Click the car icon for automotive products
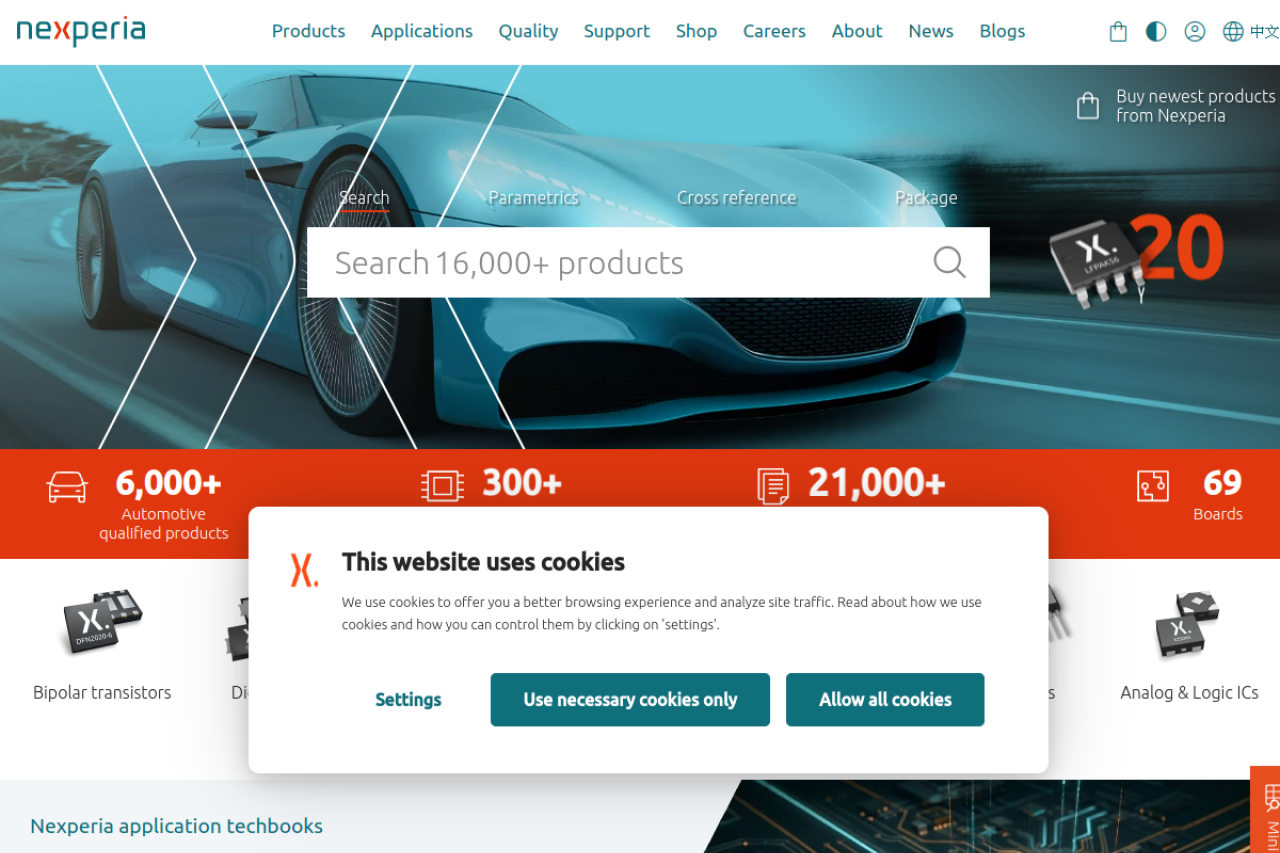Image resolution: width=1280 pixels, height=853 pixels. (67, 486)
